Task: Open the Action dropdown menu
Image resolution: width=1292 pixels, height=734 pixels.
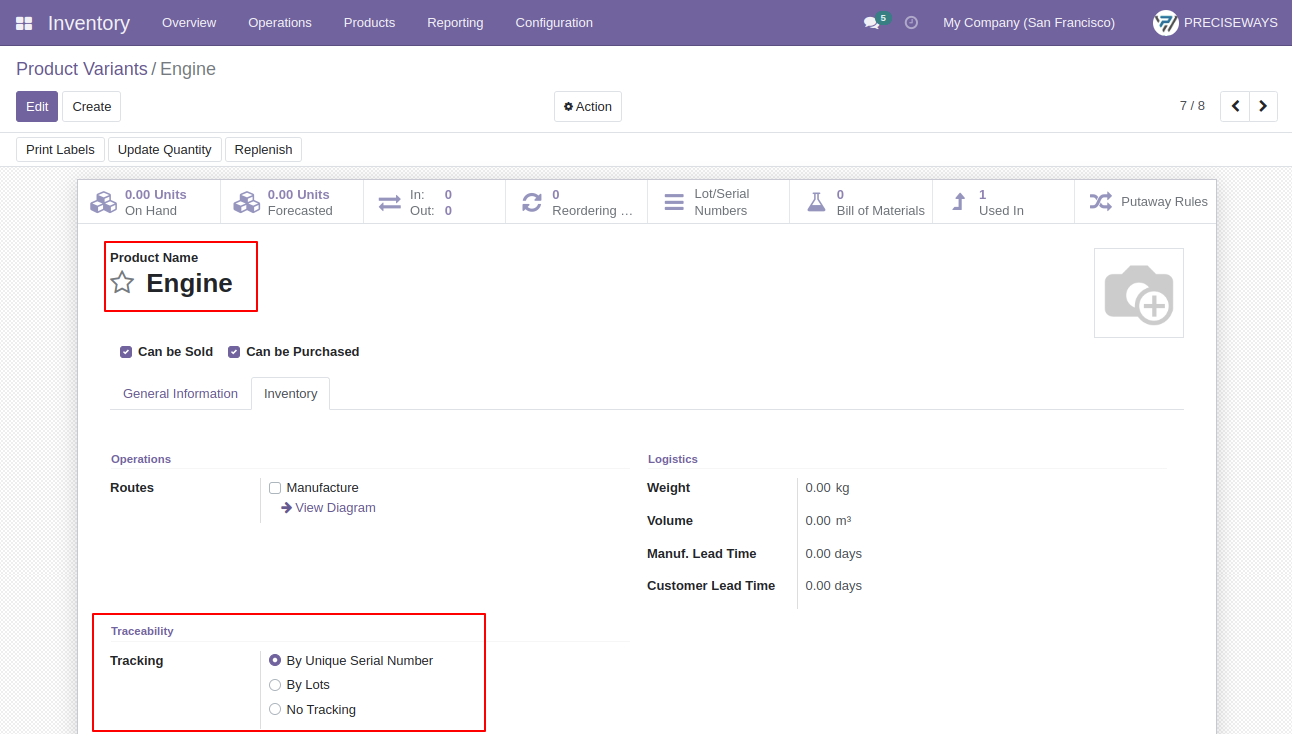Action: [x=588, y=107]
